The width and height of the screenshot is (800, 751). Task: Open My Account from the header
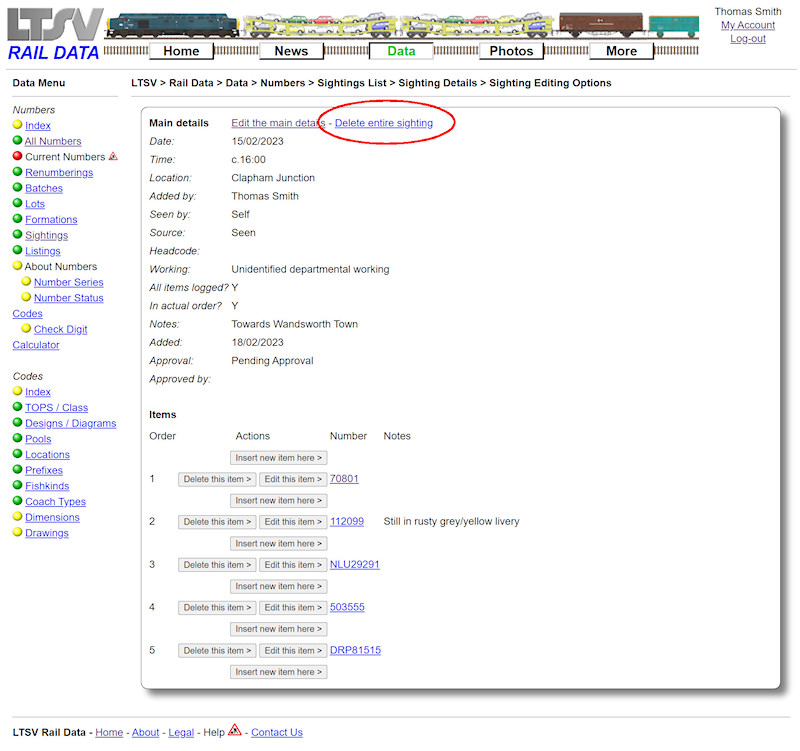pyautogui.click(x=747, y=25)
